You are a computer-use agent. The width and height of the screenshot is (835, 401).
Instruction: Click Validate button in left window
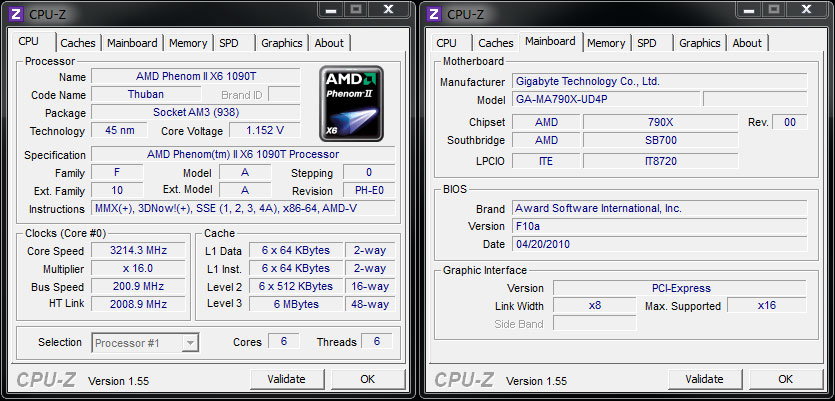286,379
